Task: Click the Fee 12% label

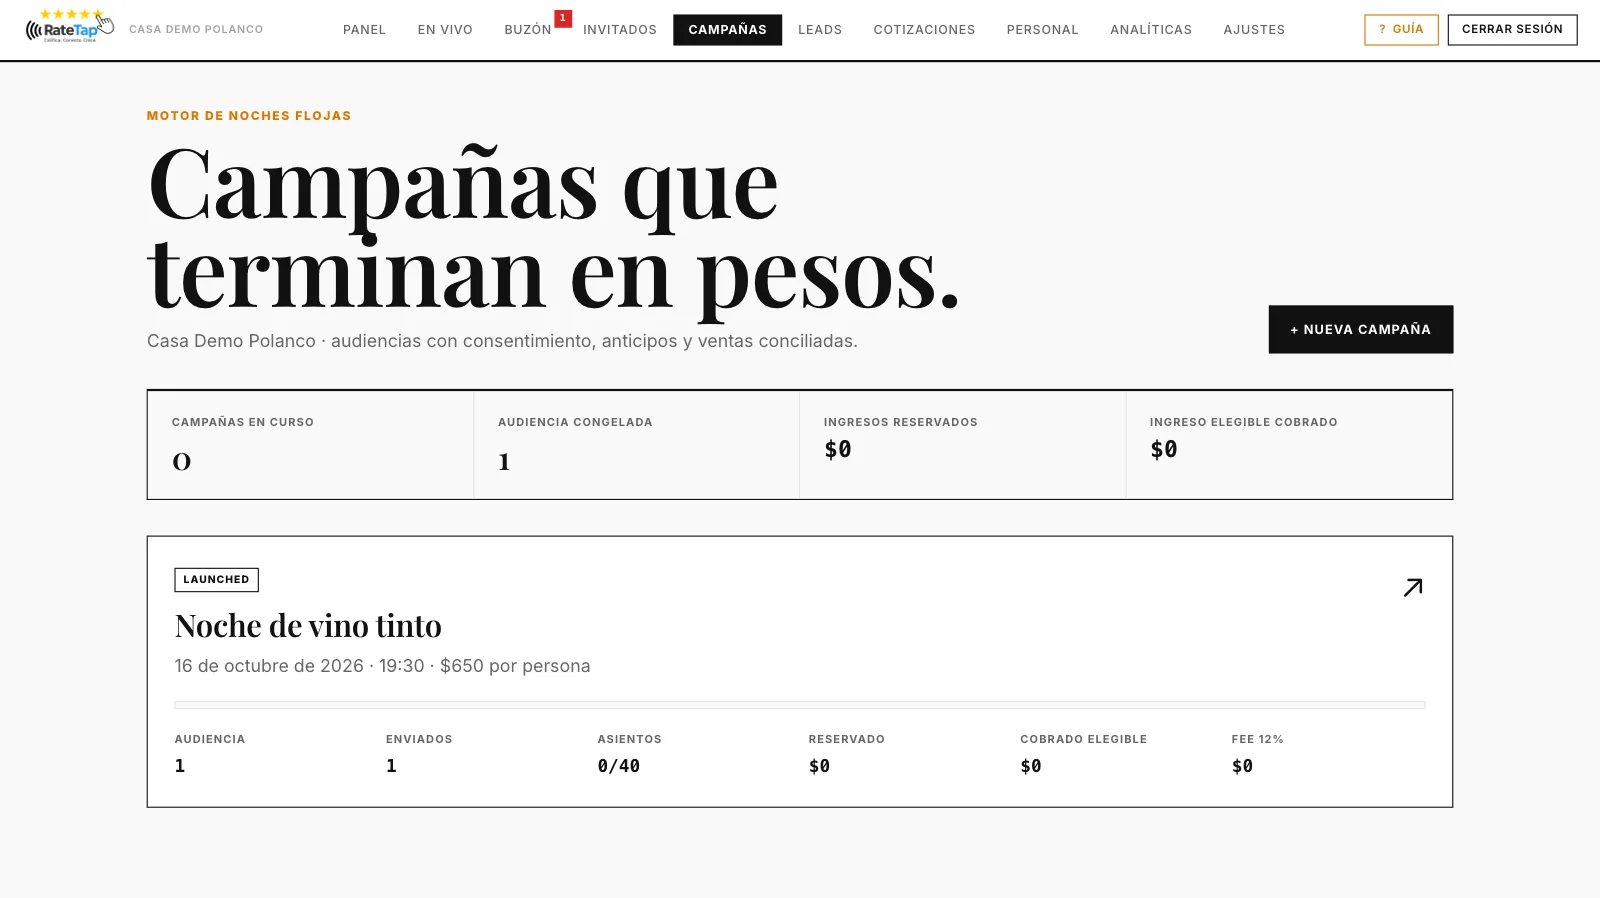Action: [1257, 739]
